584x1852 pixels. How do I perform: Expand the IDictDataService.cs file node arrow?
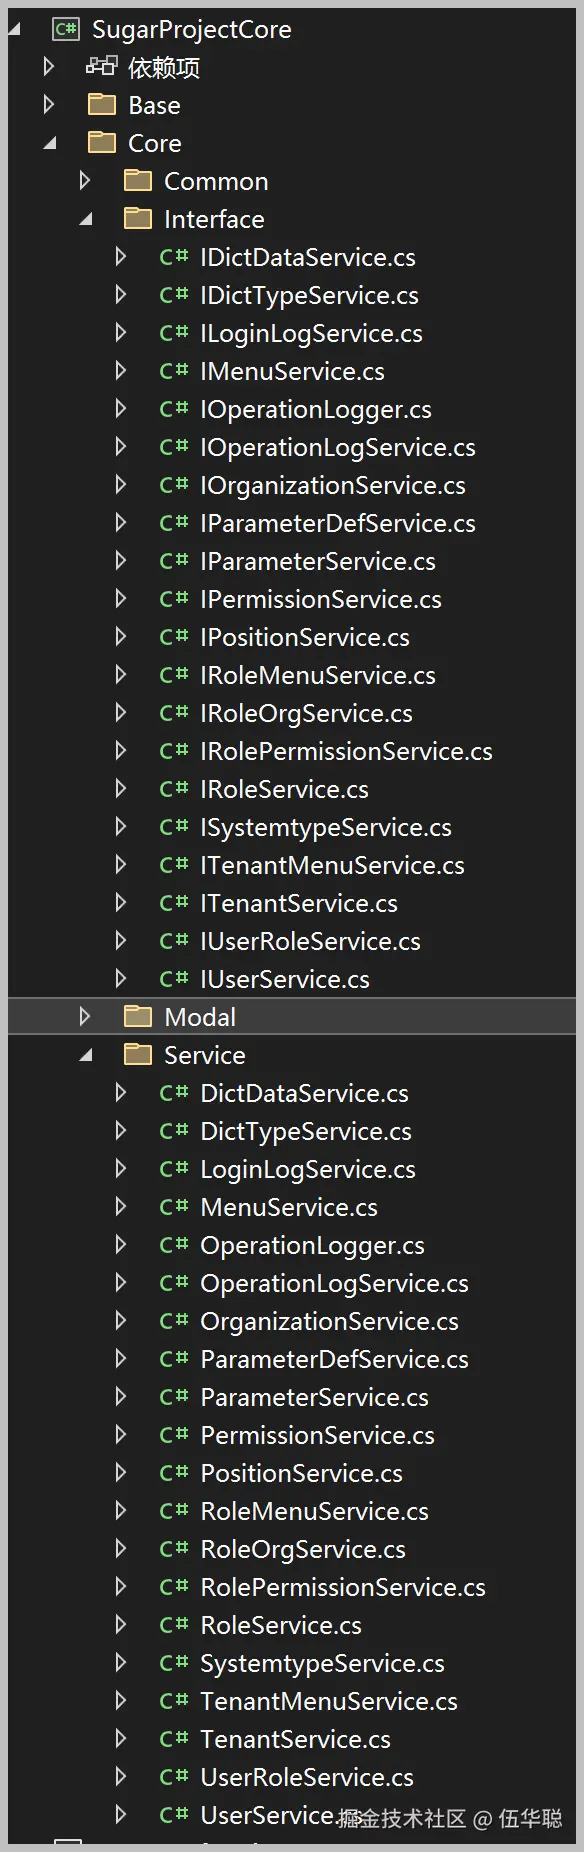coord(121,256)
